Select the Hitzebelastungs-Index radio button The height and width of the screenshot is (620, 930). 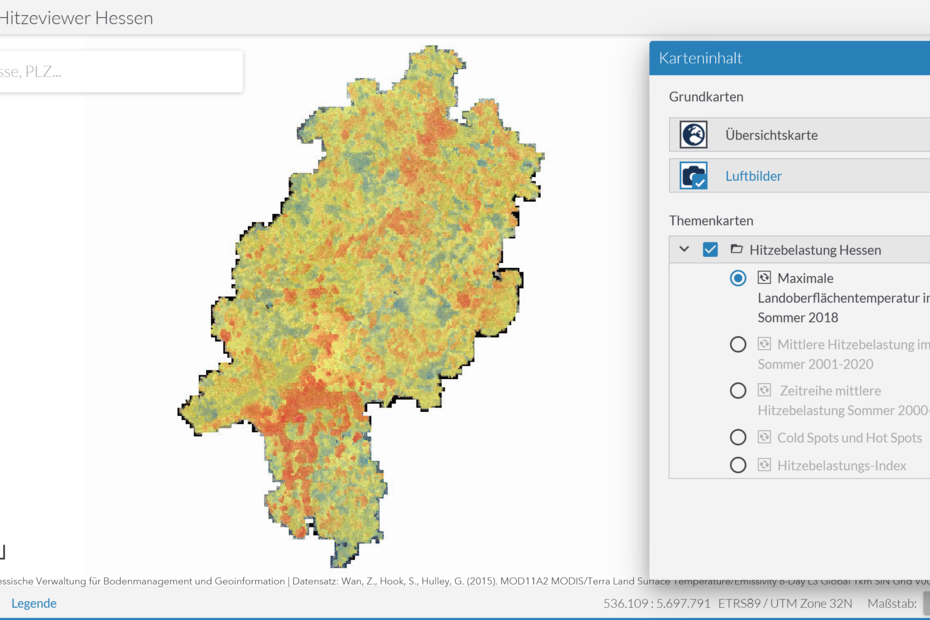(738, 465)
